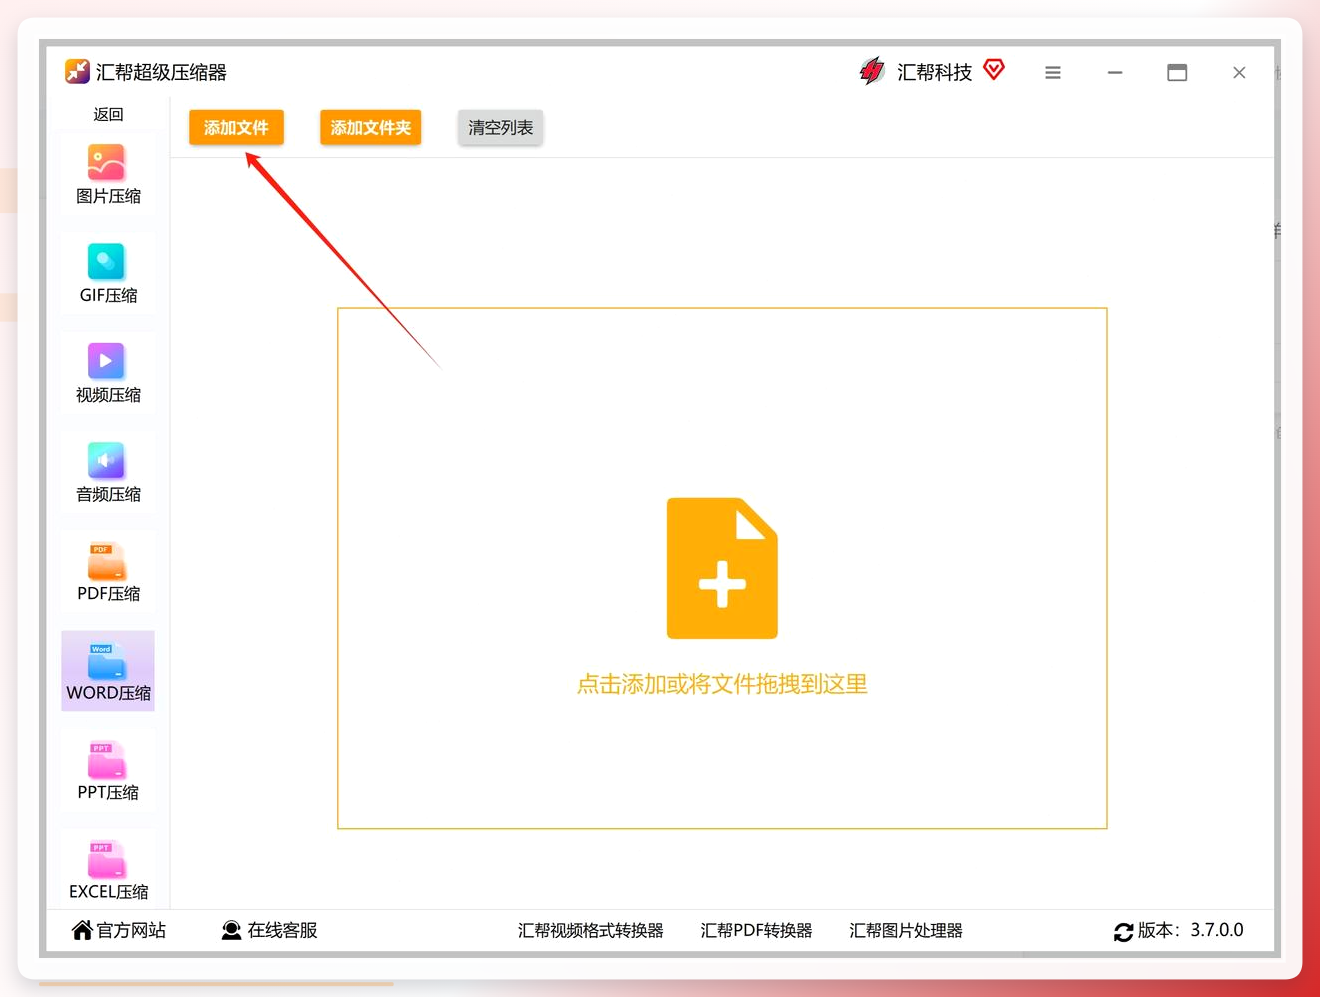1320x997 pixels.
Task: Click the large add-file plus icon
Action: (722, 568)
